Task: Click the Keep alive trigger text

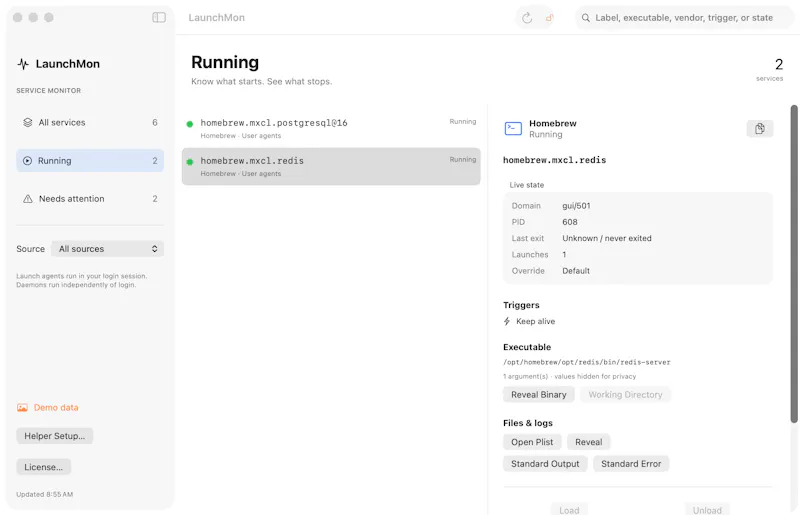Action: click(536, 321)
